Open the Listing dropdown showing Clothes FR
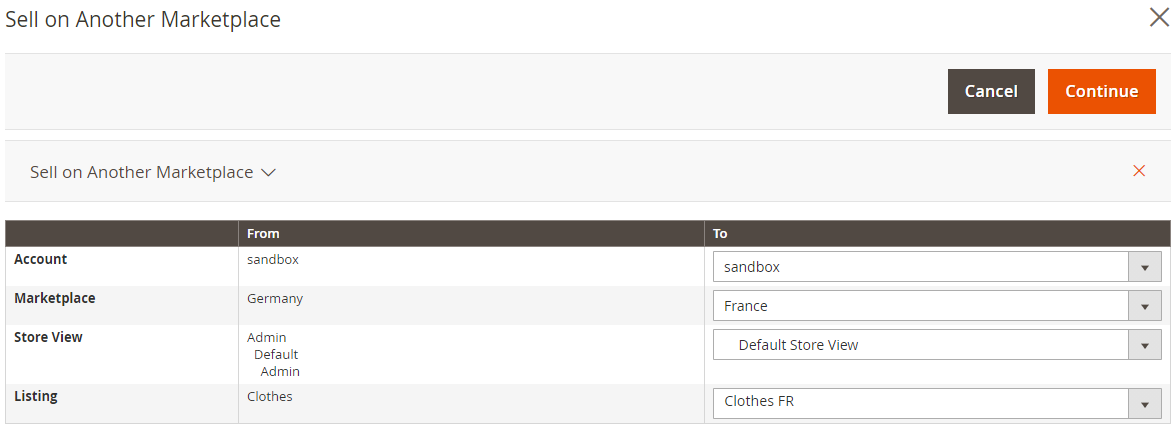Screen dimensions: 1176x434 (x=920, y=402)
